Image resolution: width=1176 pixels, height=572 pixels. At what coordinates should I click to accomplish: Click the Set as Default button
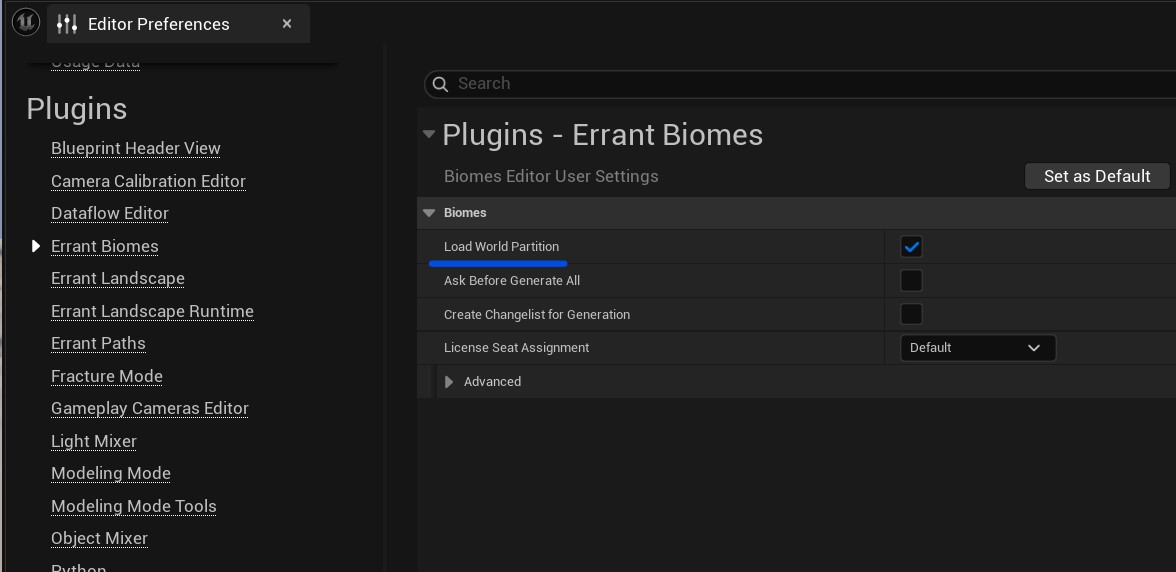tap(1097, 176)
